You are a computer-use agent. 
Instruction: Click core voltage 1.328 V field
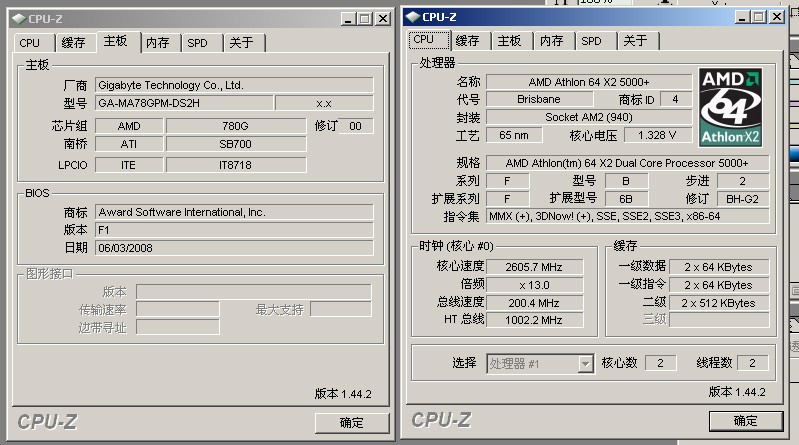(658, 135)
